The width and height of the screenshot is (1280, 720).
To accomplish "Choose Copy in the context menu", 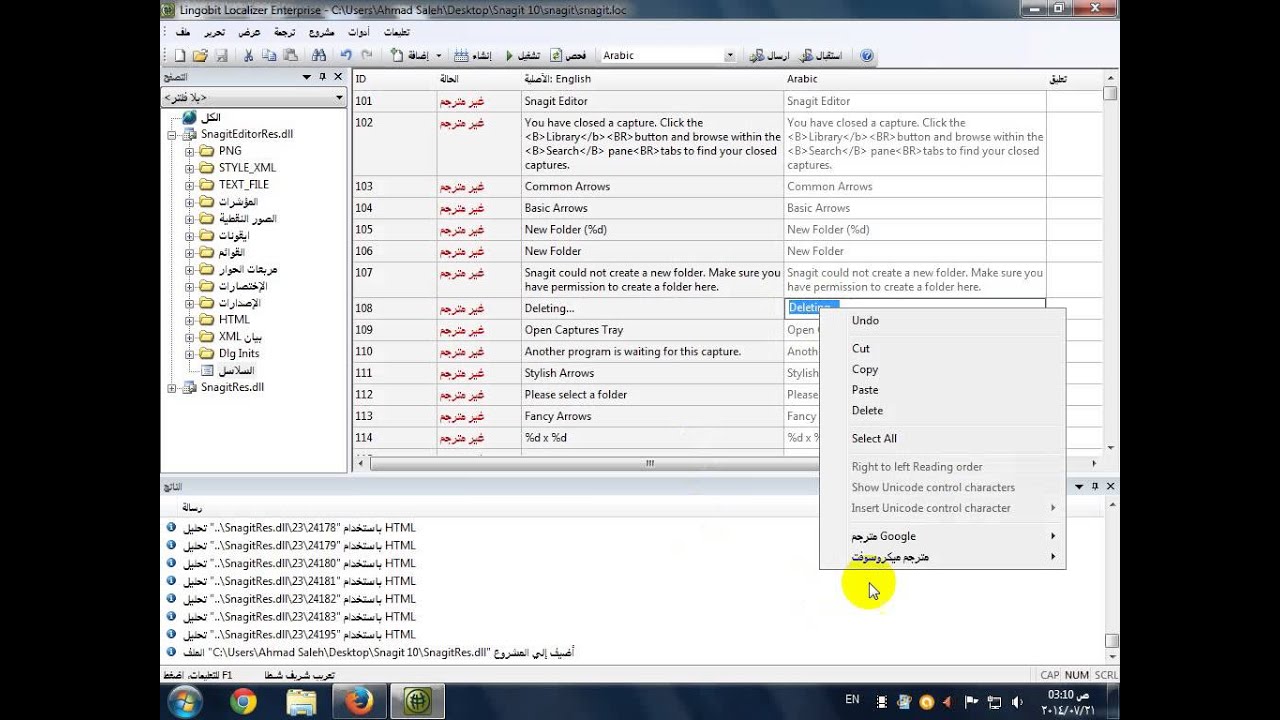I will tap(942, 370).
